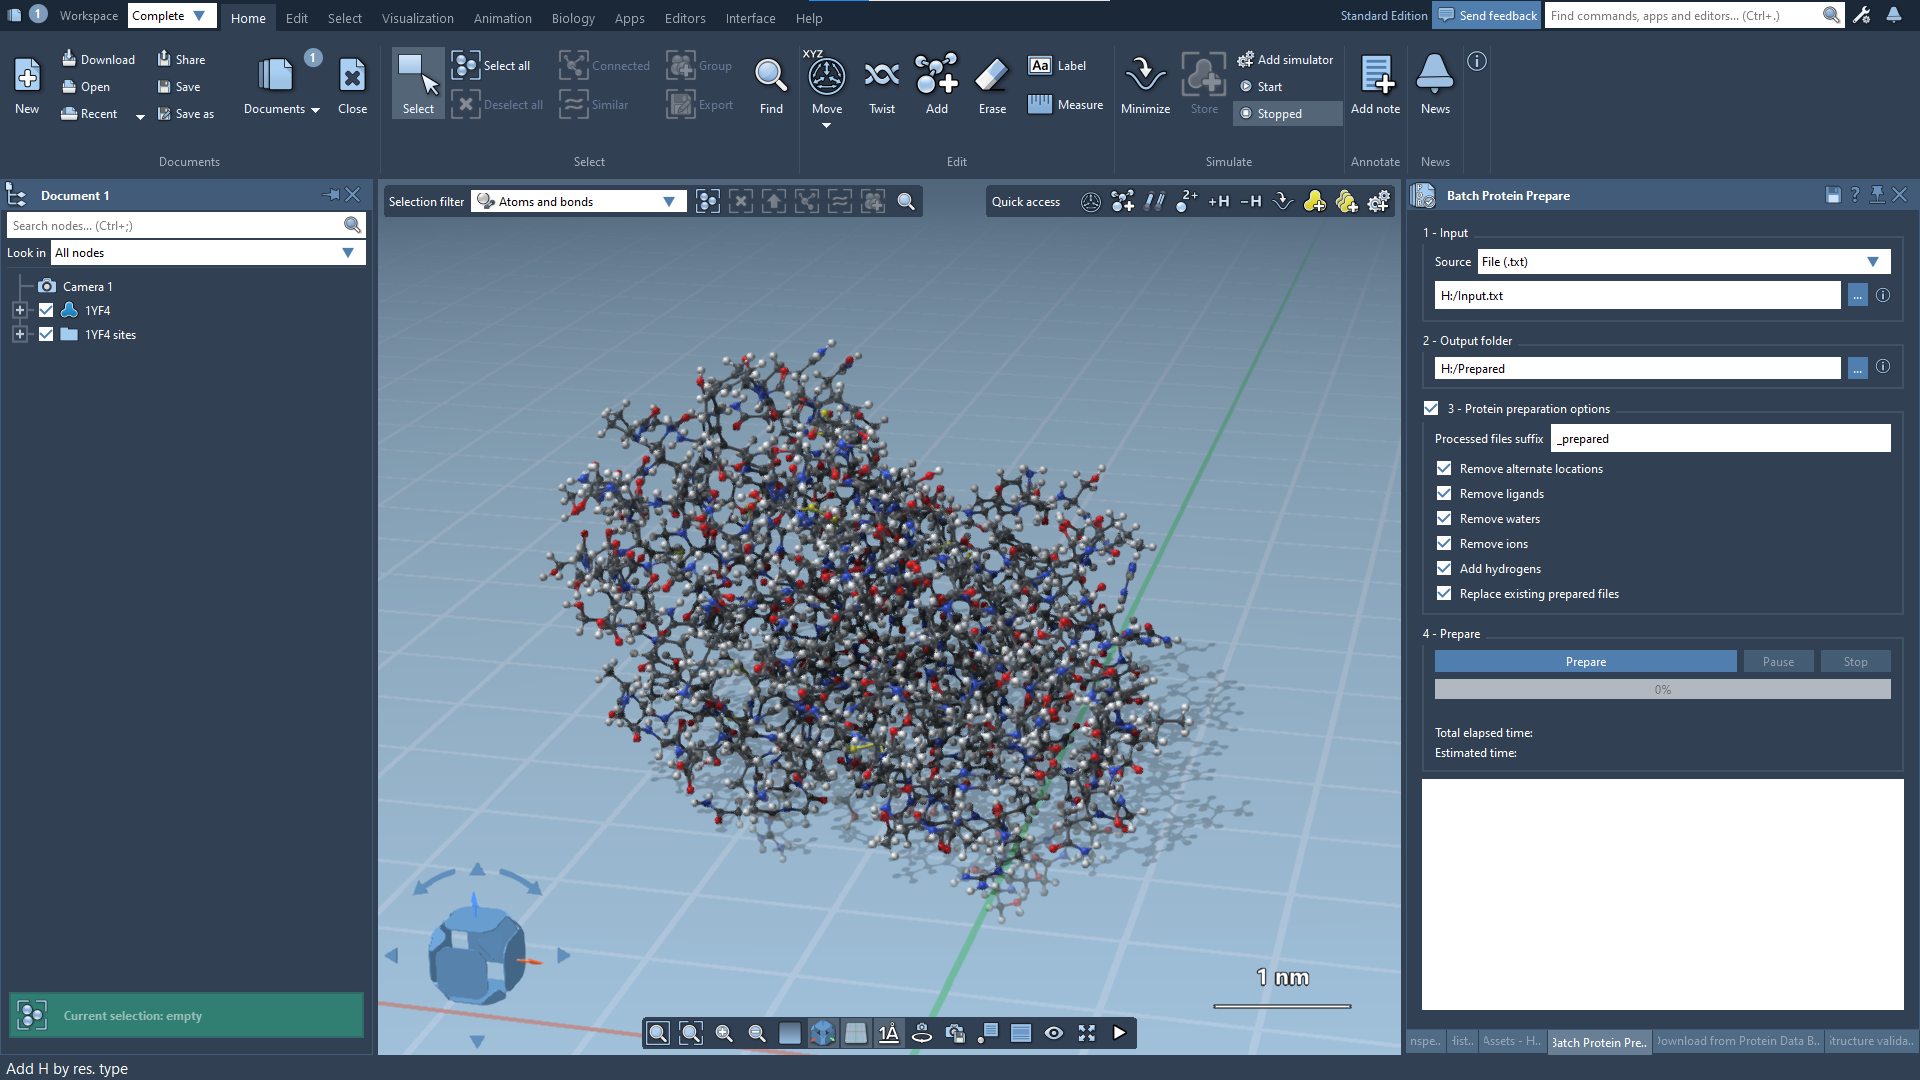Open the Measure tool

click(1066, 105)
